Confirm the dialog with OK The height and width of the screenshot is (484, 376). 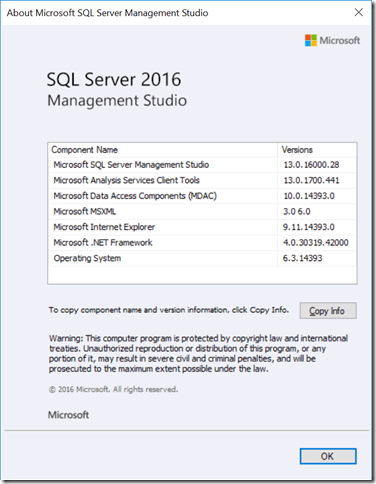click(328, 456)
